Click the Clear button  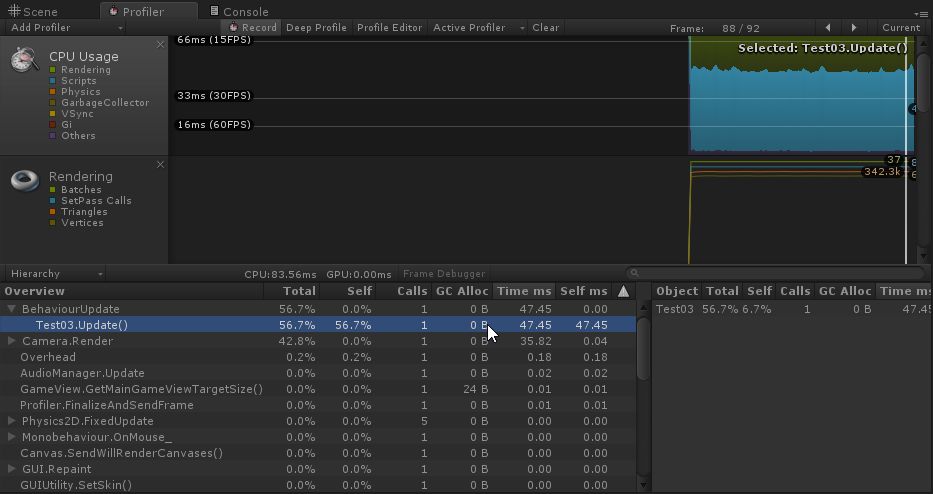point(545,27)
